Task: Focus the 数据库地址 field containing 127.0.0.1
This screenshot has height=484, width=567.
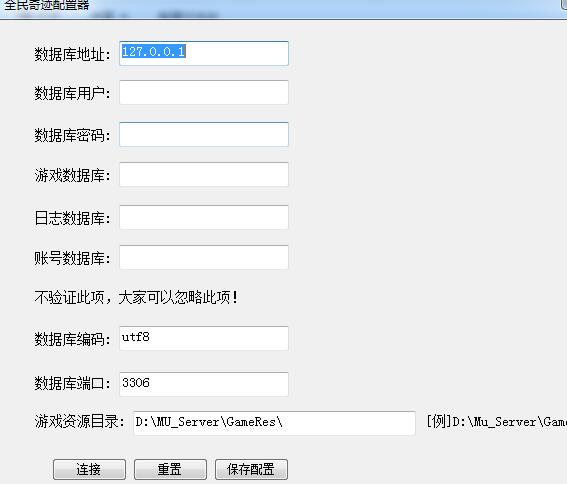Action: click(x=204, y=54)
